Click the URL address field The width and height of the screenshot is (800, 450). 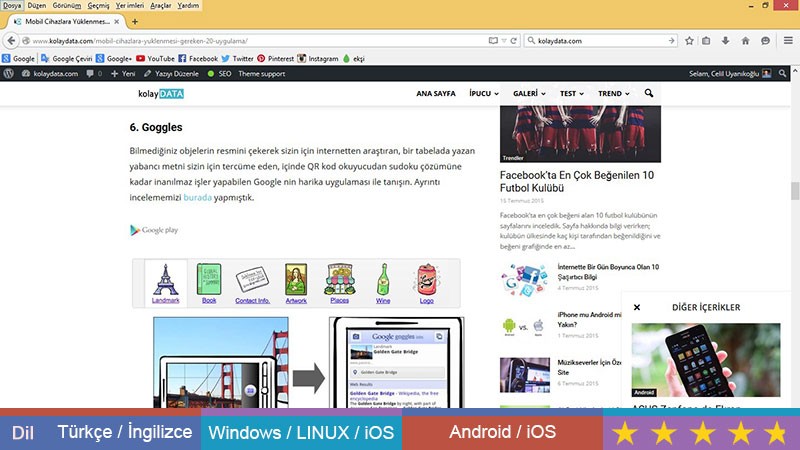point(258,41)
